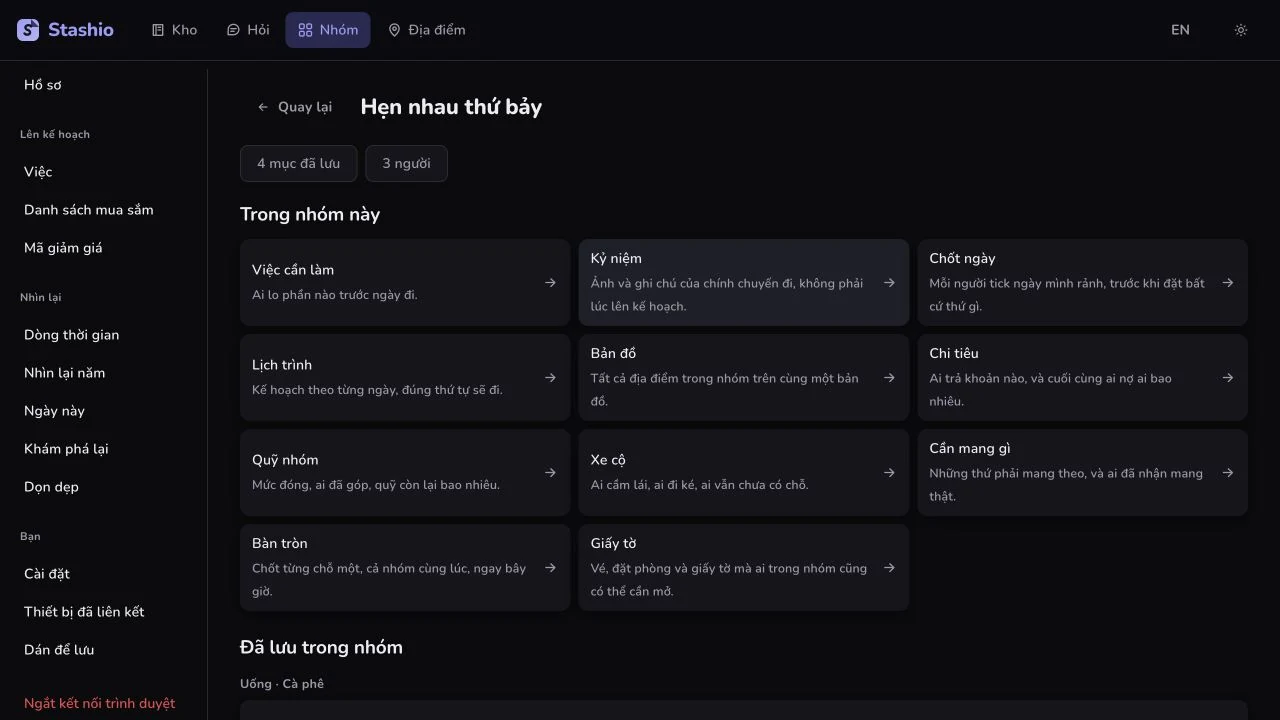The image size is (1280, 720).
Task: Click the Ngắt kết nối trình duyệt link
Action: point(100,703)
